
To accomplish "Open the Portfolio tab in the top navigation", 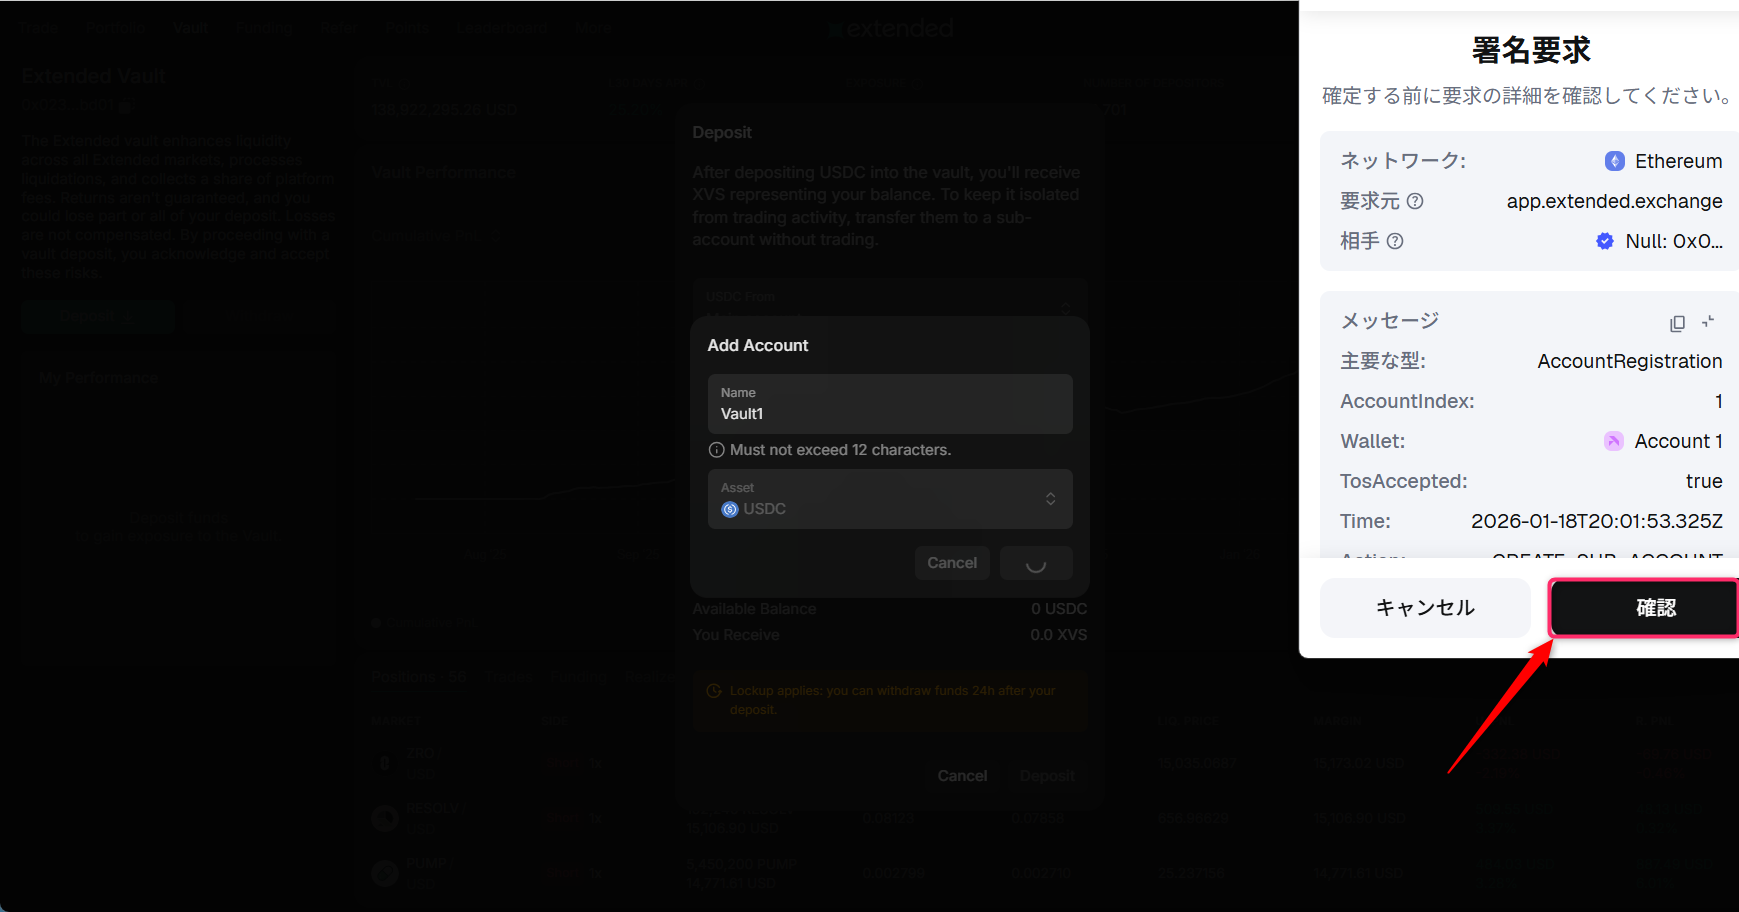I will [115, 27].
